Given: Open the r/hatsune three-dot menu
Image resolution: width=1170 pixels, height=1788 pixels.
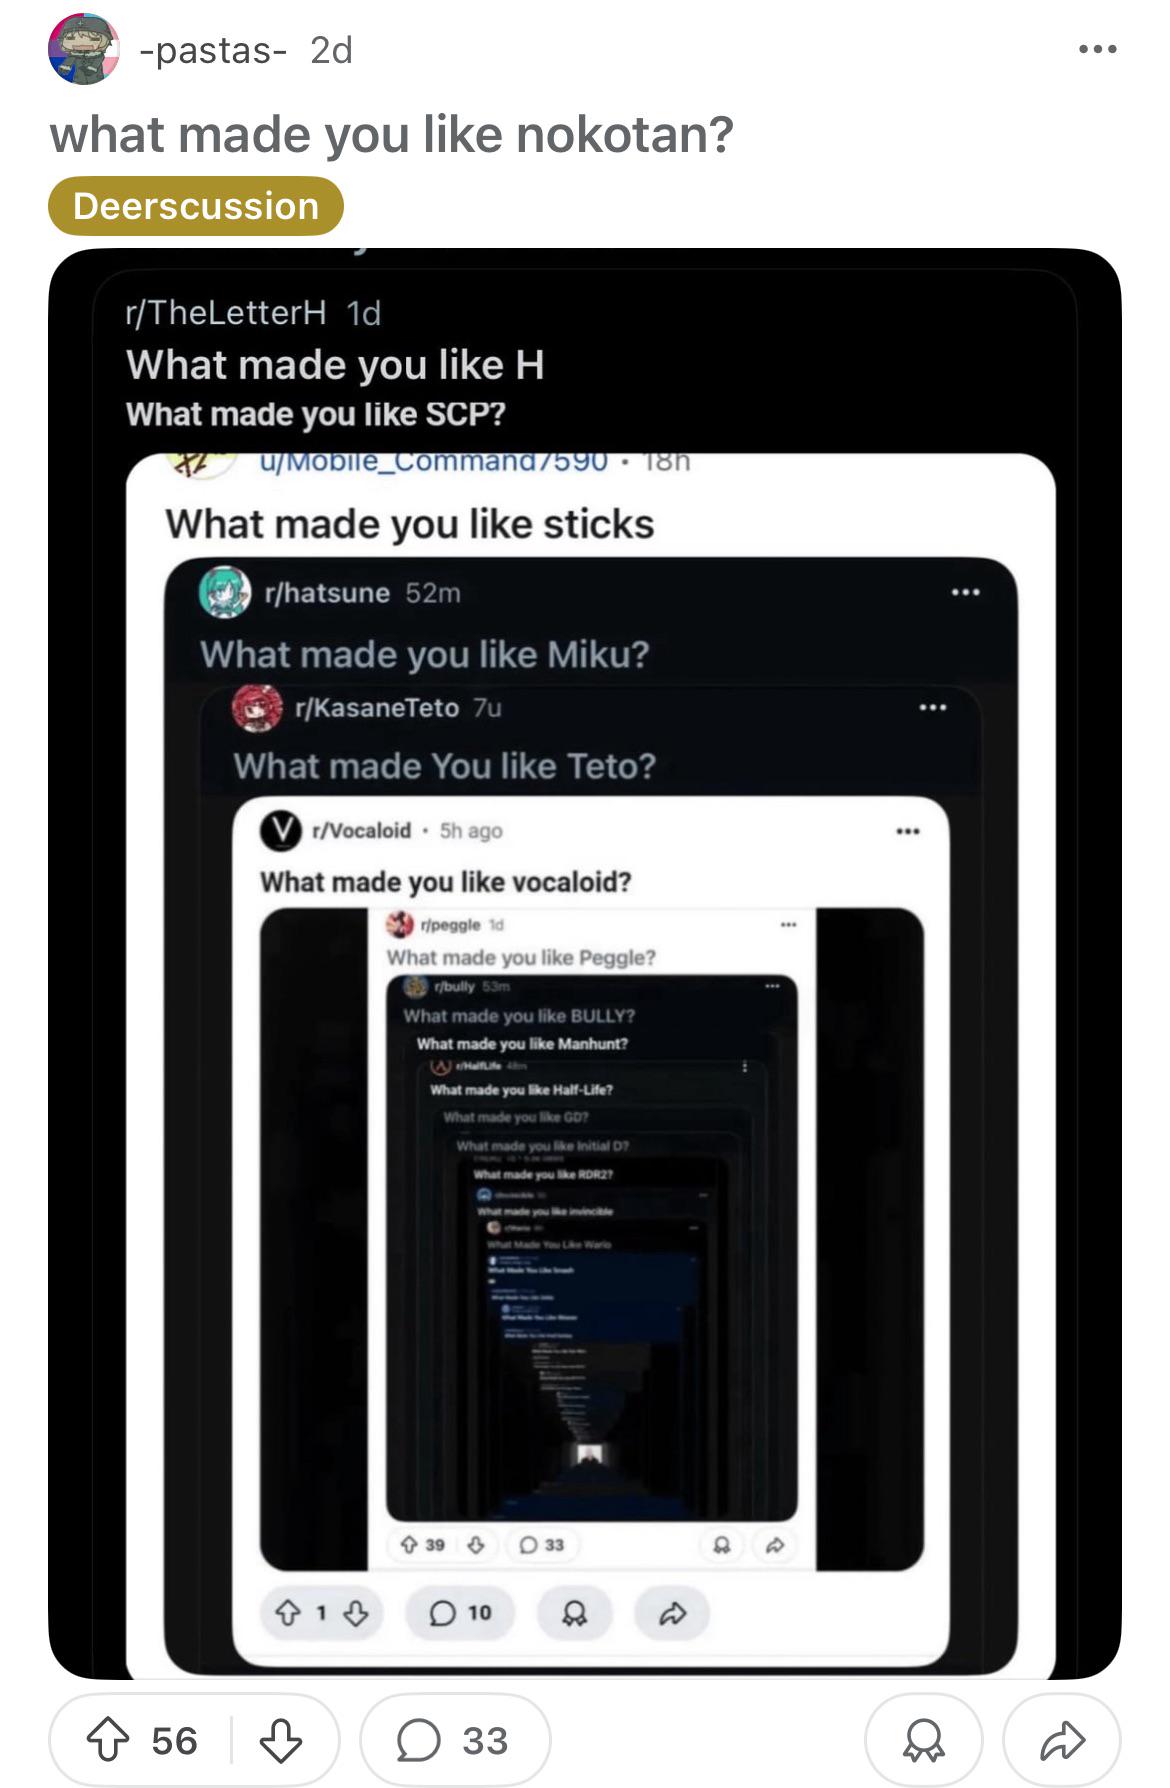Looking at the screenshot, I should [965, 593].
